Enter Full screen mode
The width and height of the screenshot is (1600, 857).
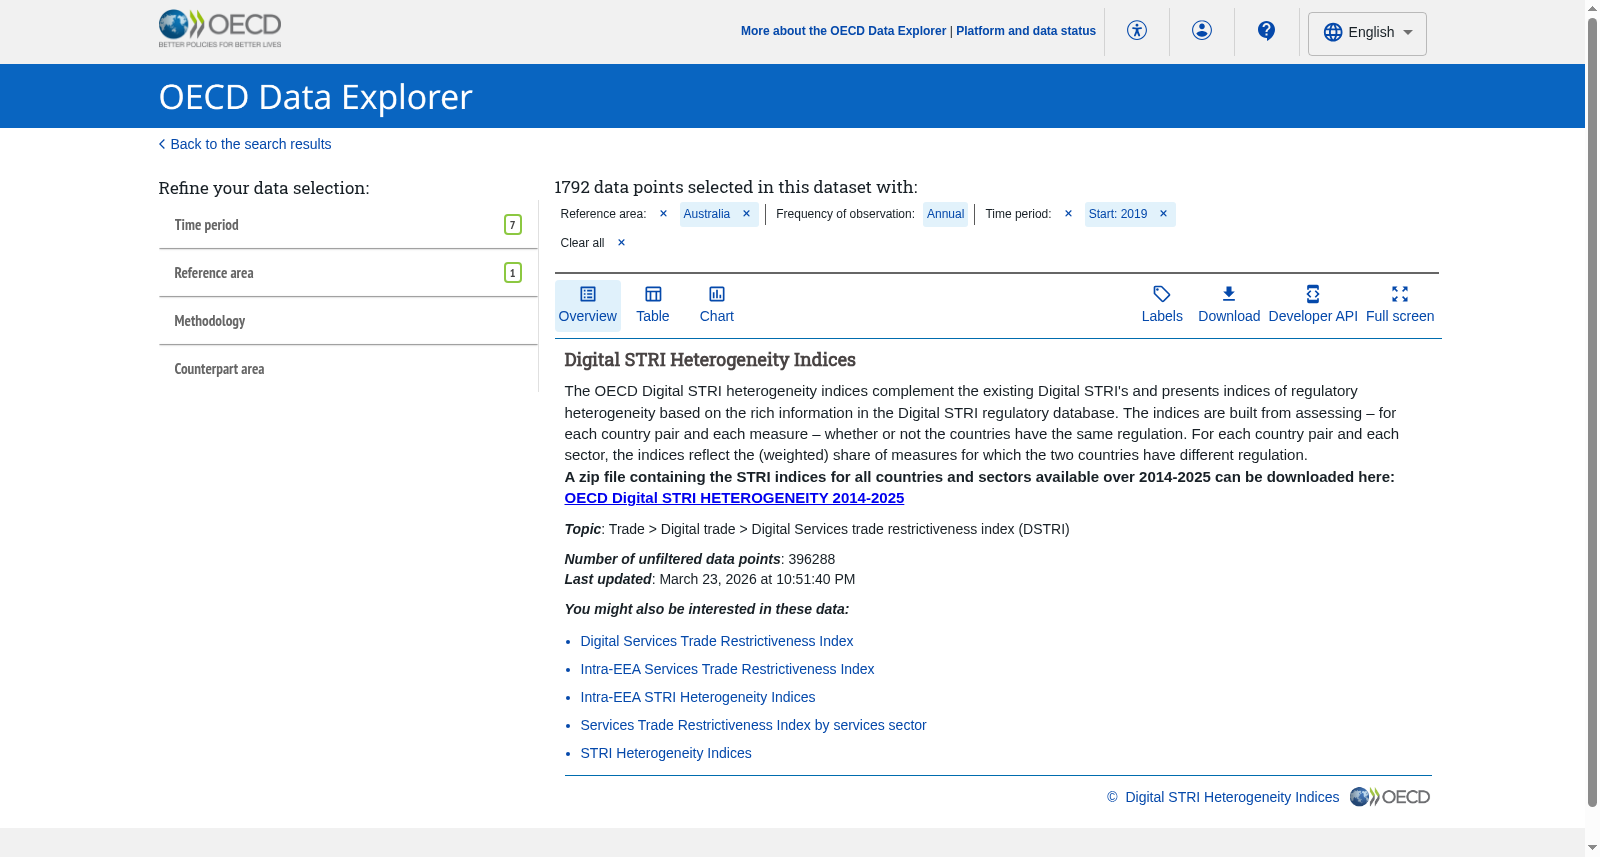pyautogui.click(x=1400, y=305)
